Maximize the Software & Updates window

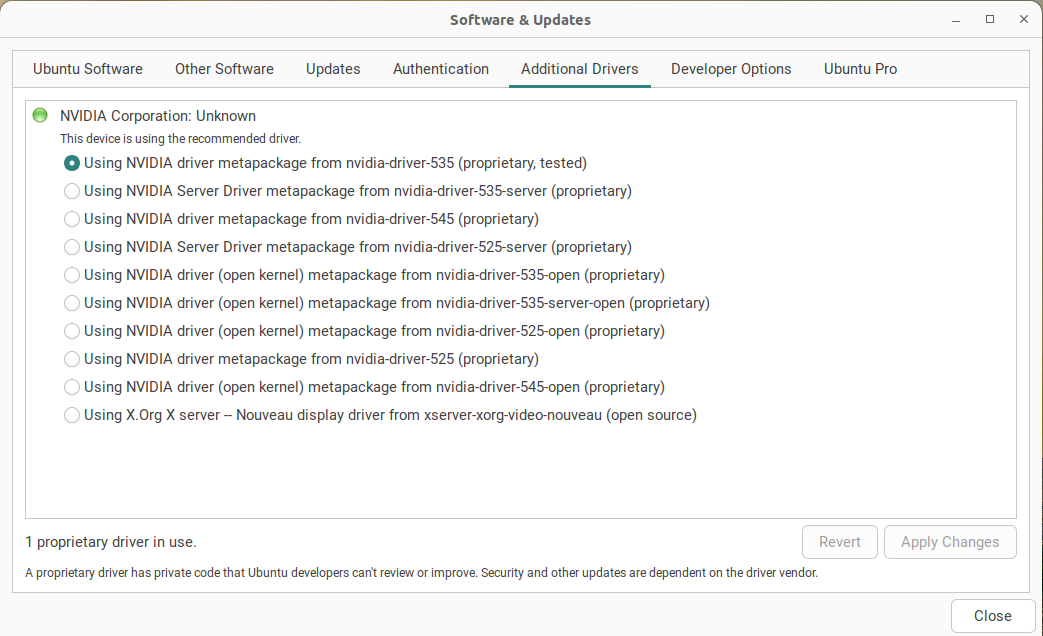990,19
